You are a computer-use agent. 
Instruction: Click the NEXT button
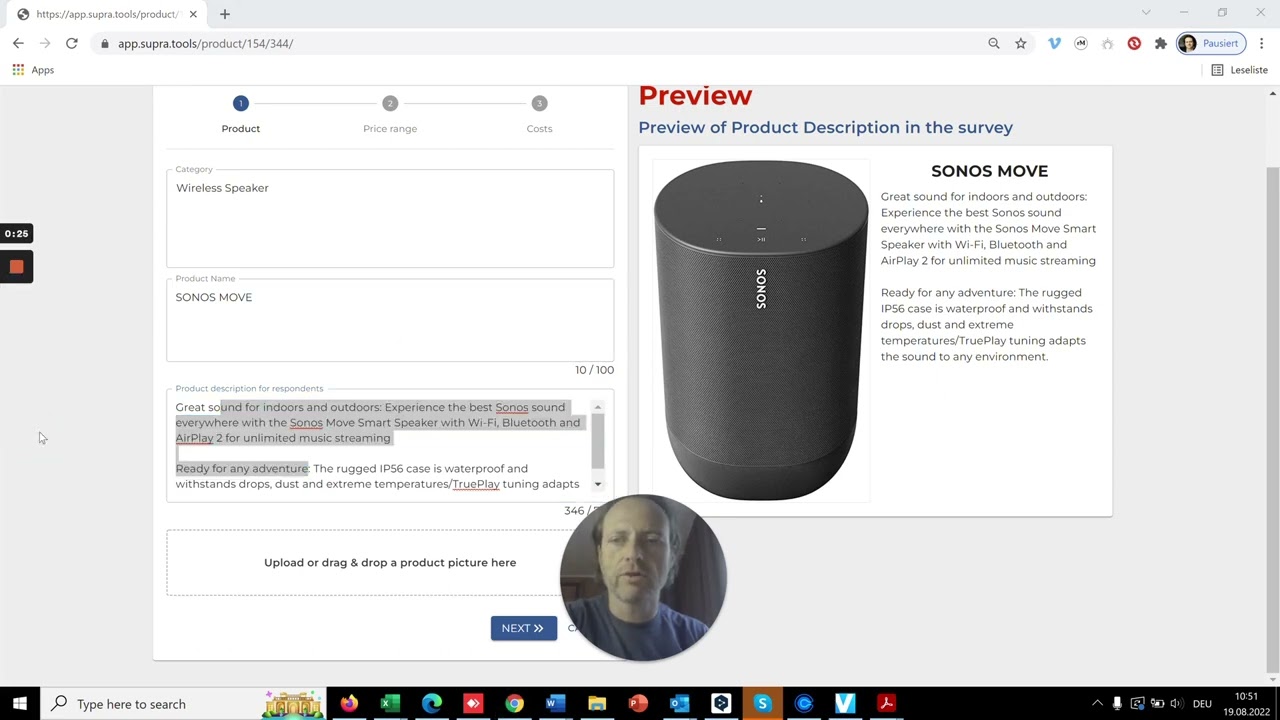pyautogui.click(x=523, y=628)
